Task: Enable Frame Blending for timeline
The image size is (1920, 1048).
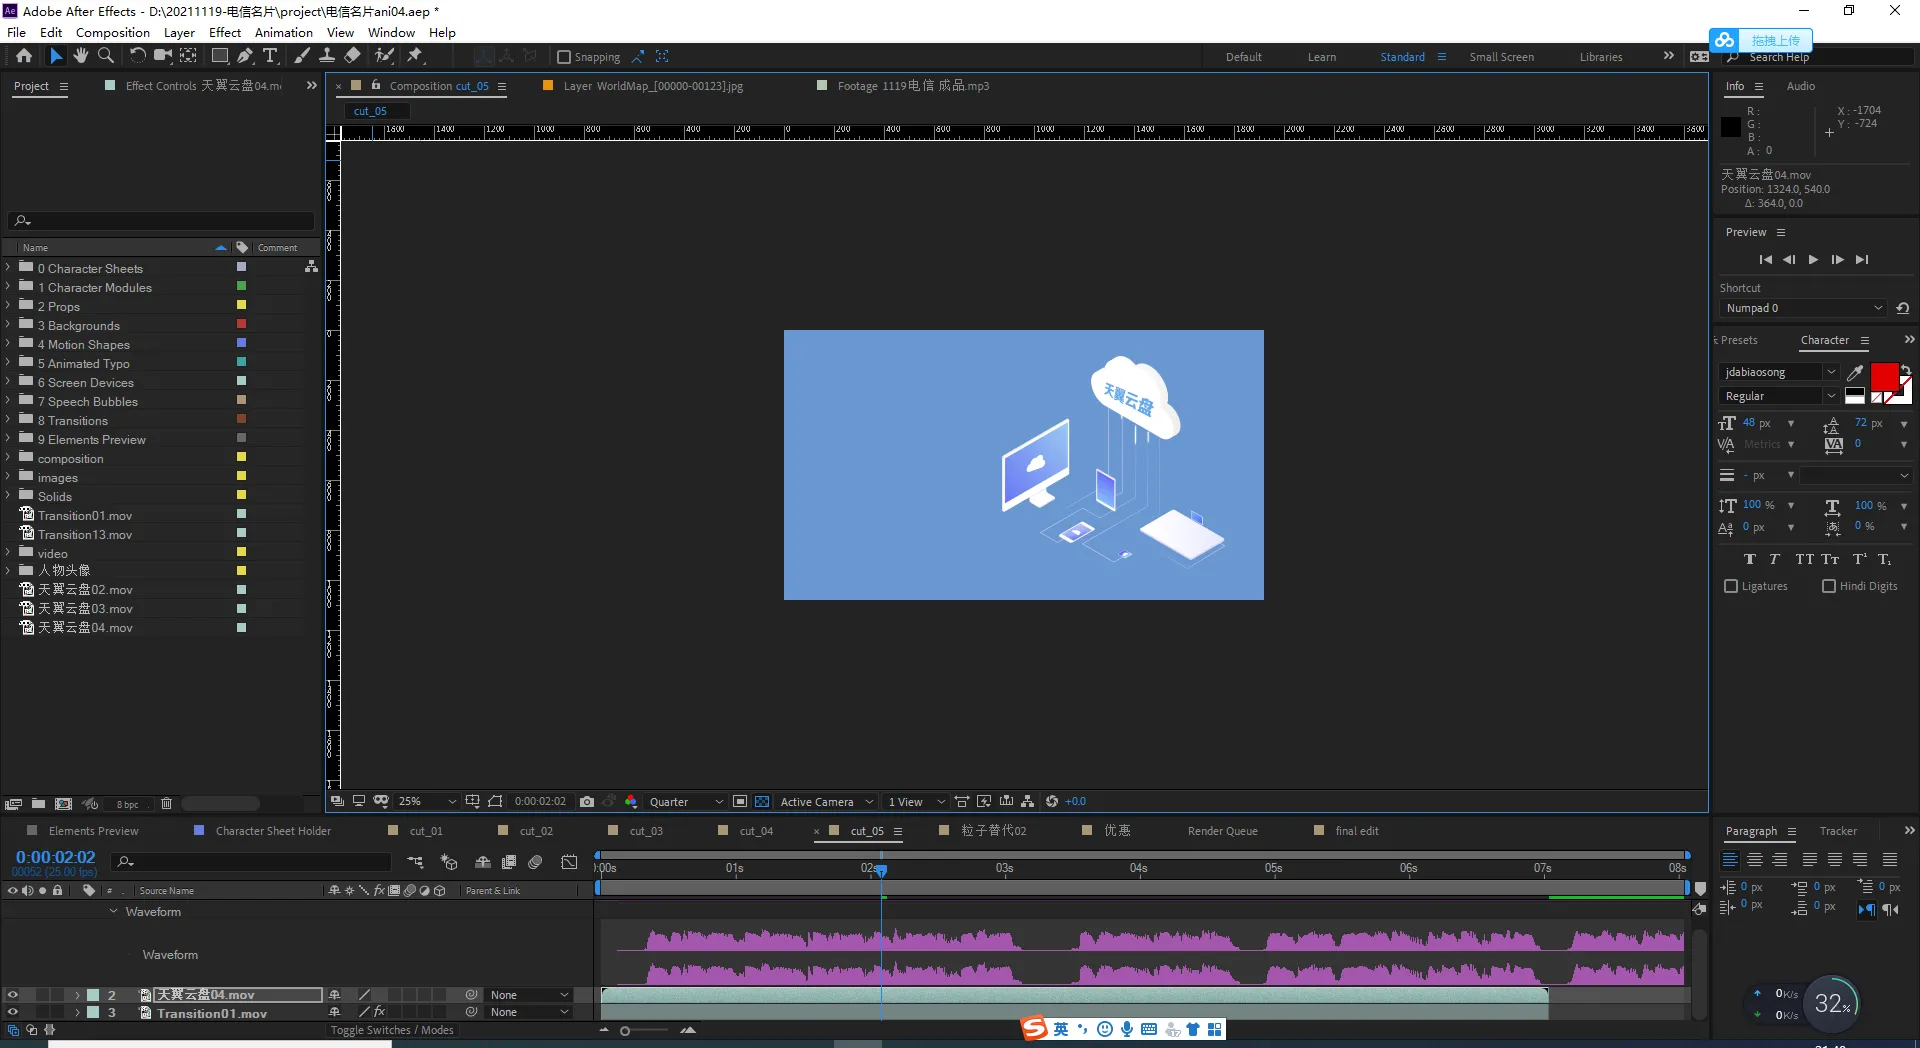Action: 509,862
